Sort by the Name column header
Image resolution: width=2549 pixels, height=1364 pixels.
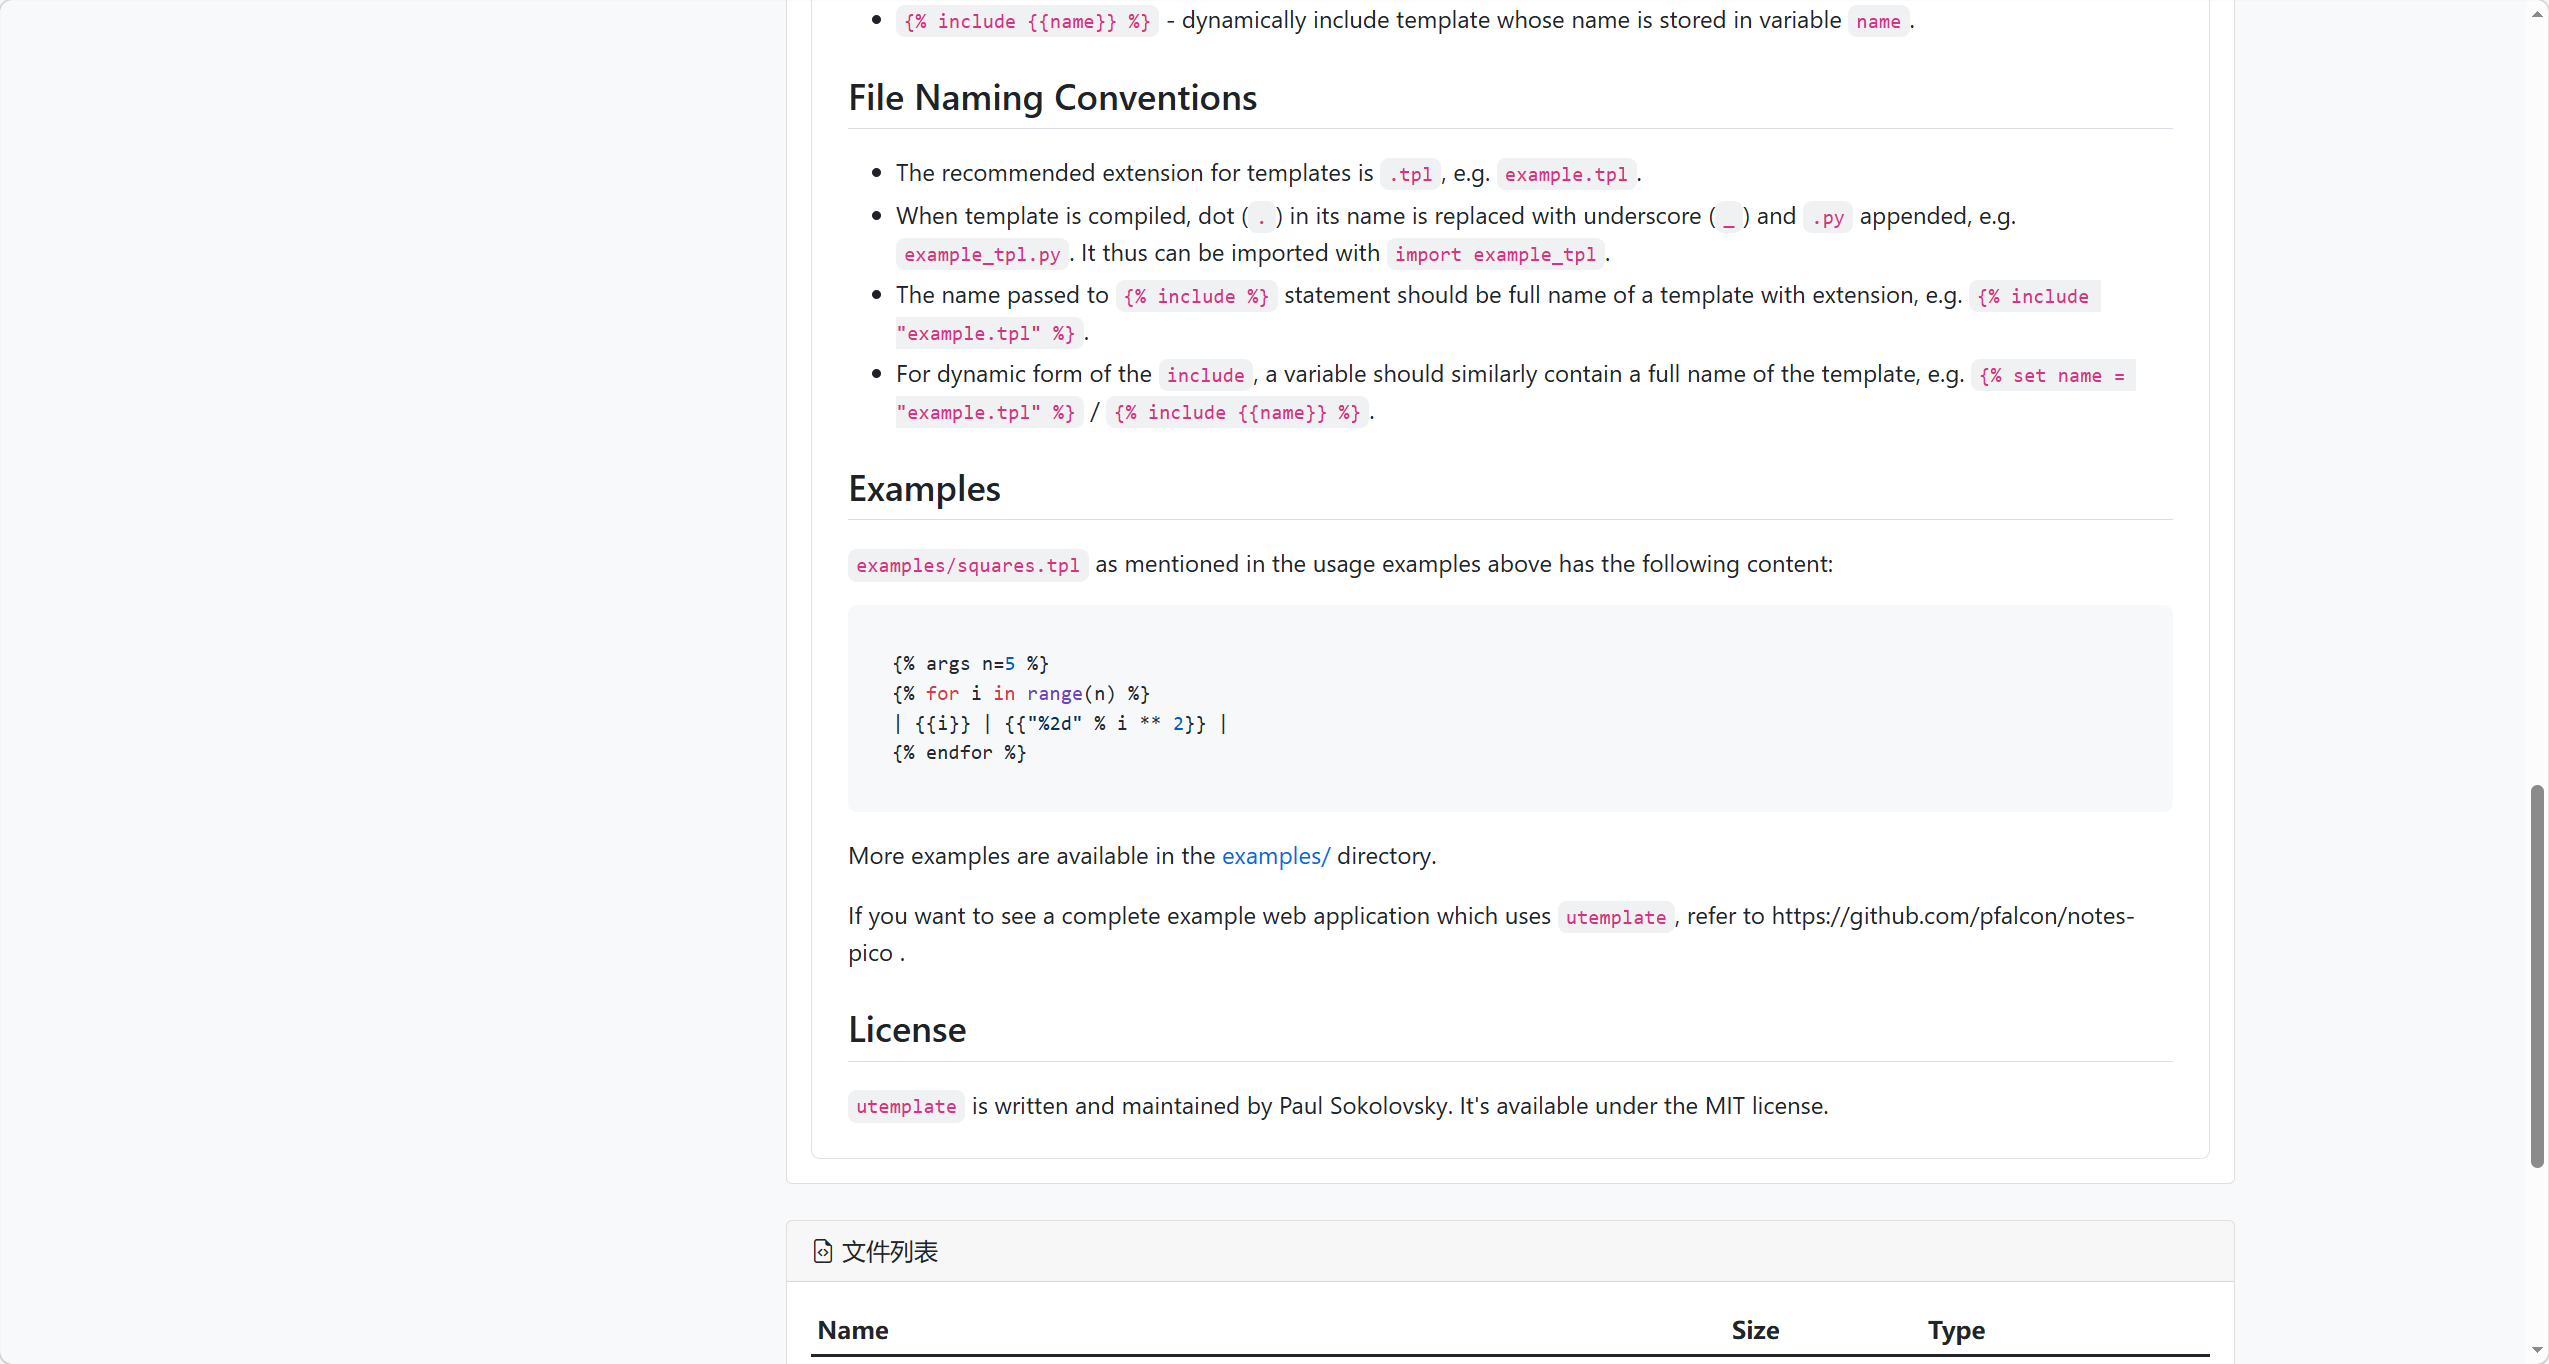pyautogui.click(x=852, y=1331)
